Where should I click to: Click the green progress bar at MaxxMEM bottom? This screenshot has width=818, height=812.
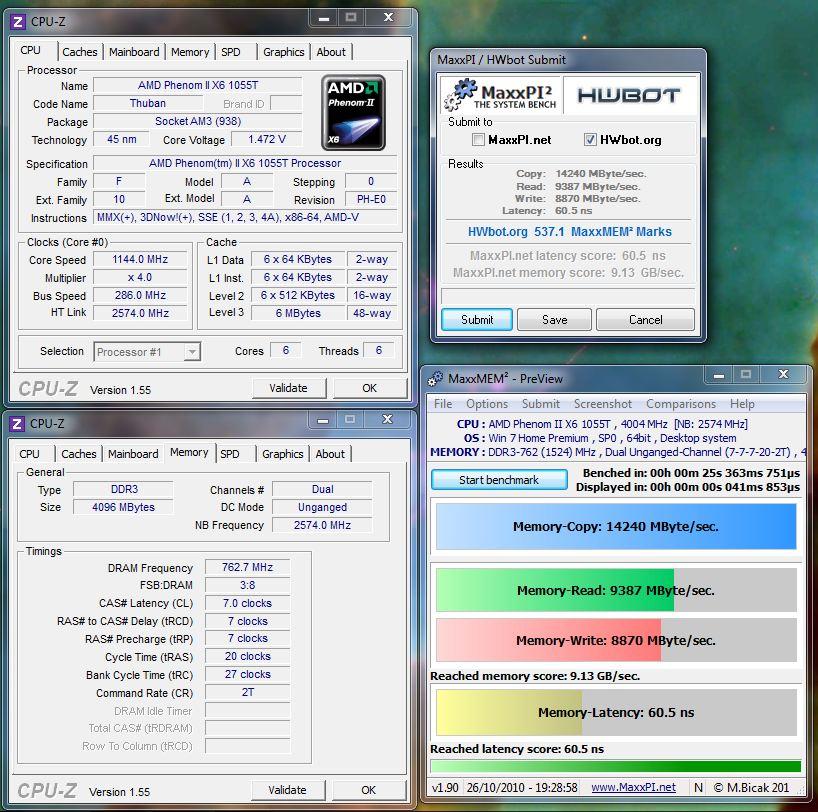point(616,766)
